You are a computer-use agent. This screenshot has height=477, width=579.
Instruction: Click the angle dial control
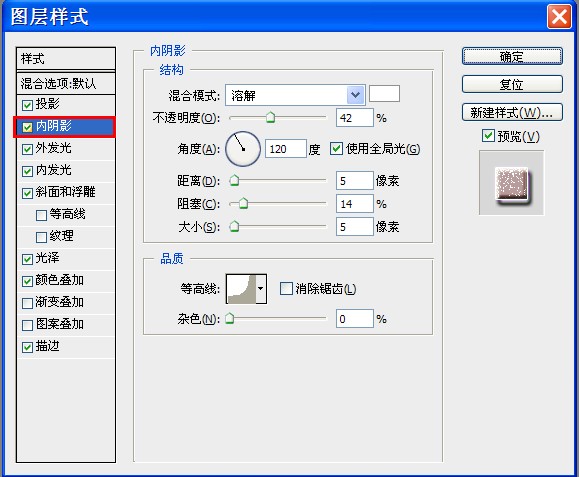tap(243, 149)
